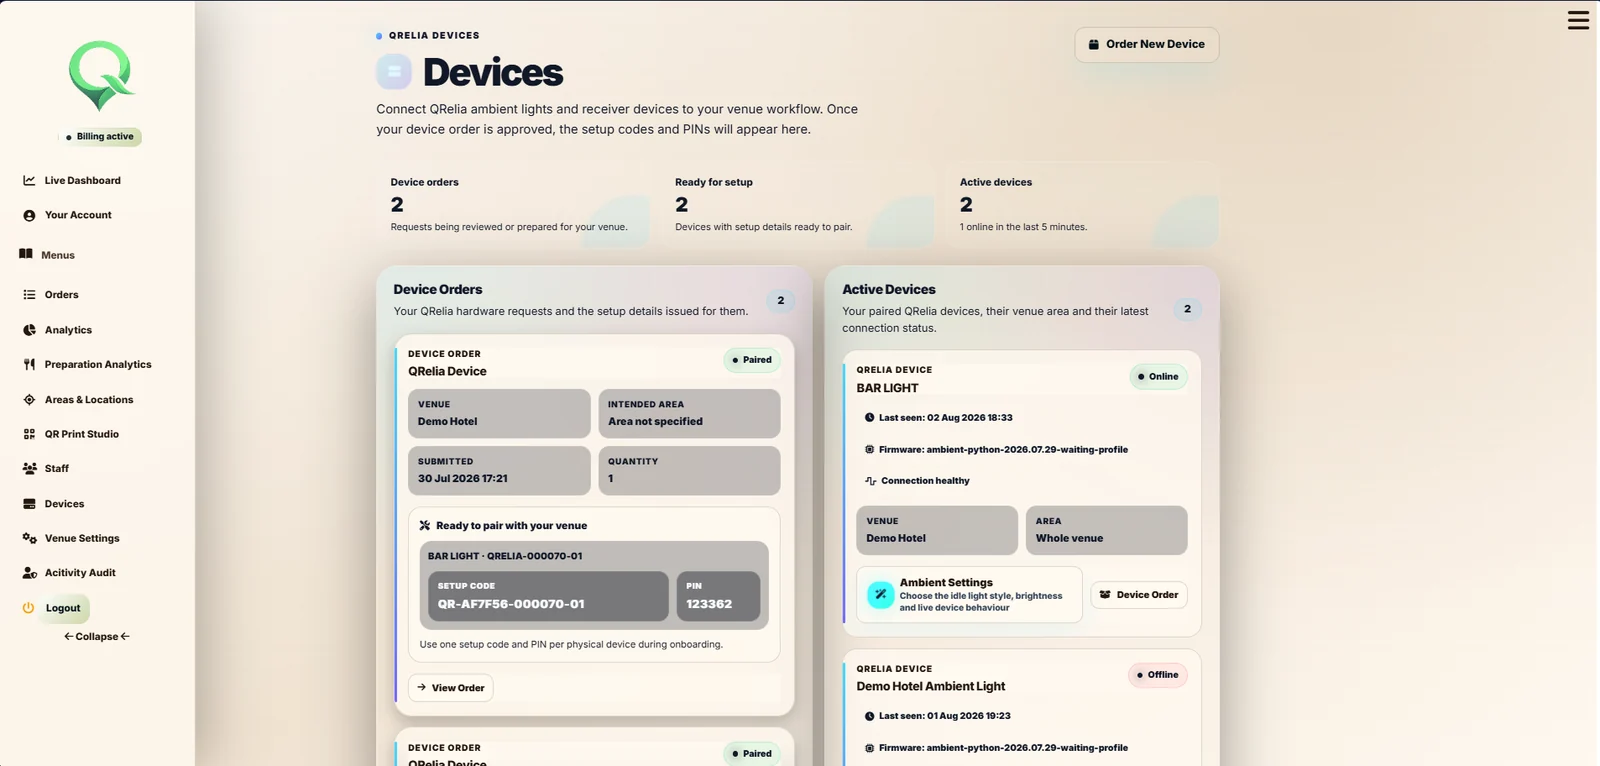Click the QR Print Studio QR icon
Viewport: 1600px width, 766px height.
[x=29, y=434]
